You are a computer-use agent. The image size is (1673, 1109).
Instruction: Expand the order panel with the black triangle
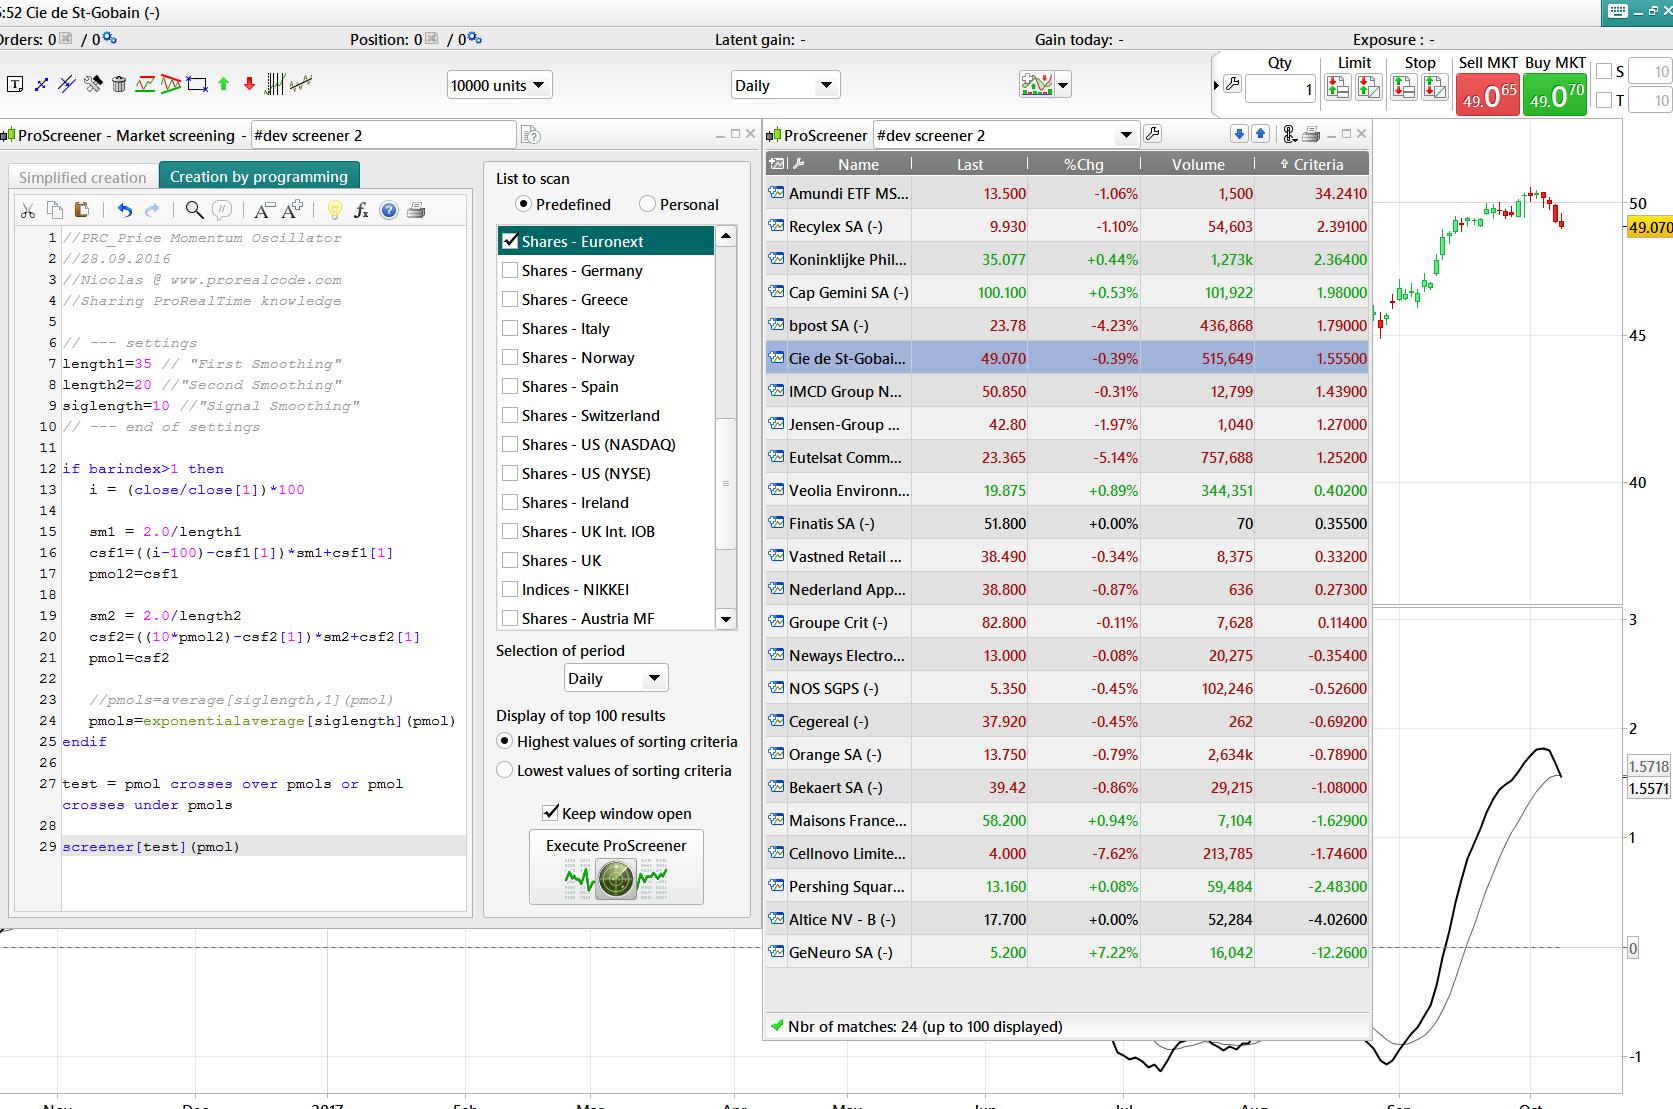point(1216,85)
